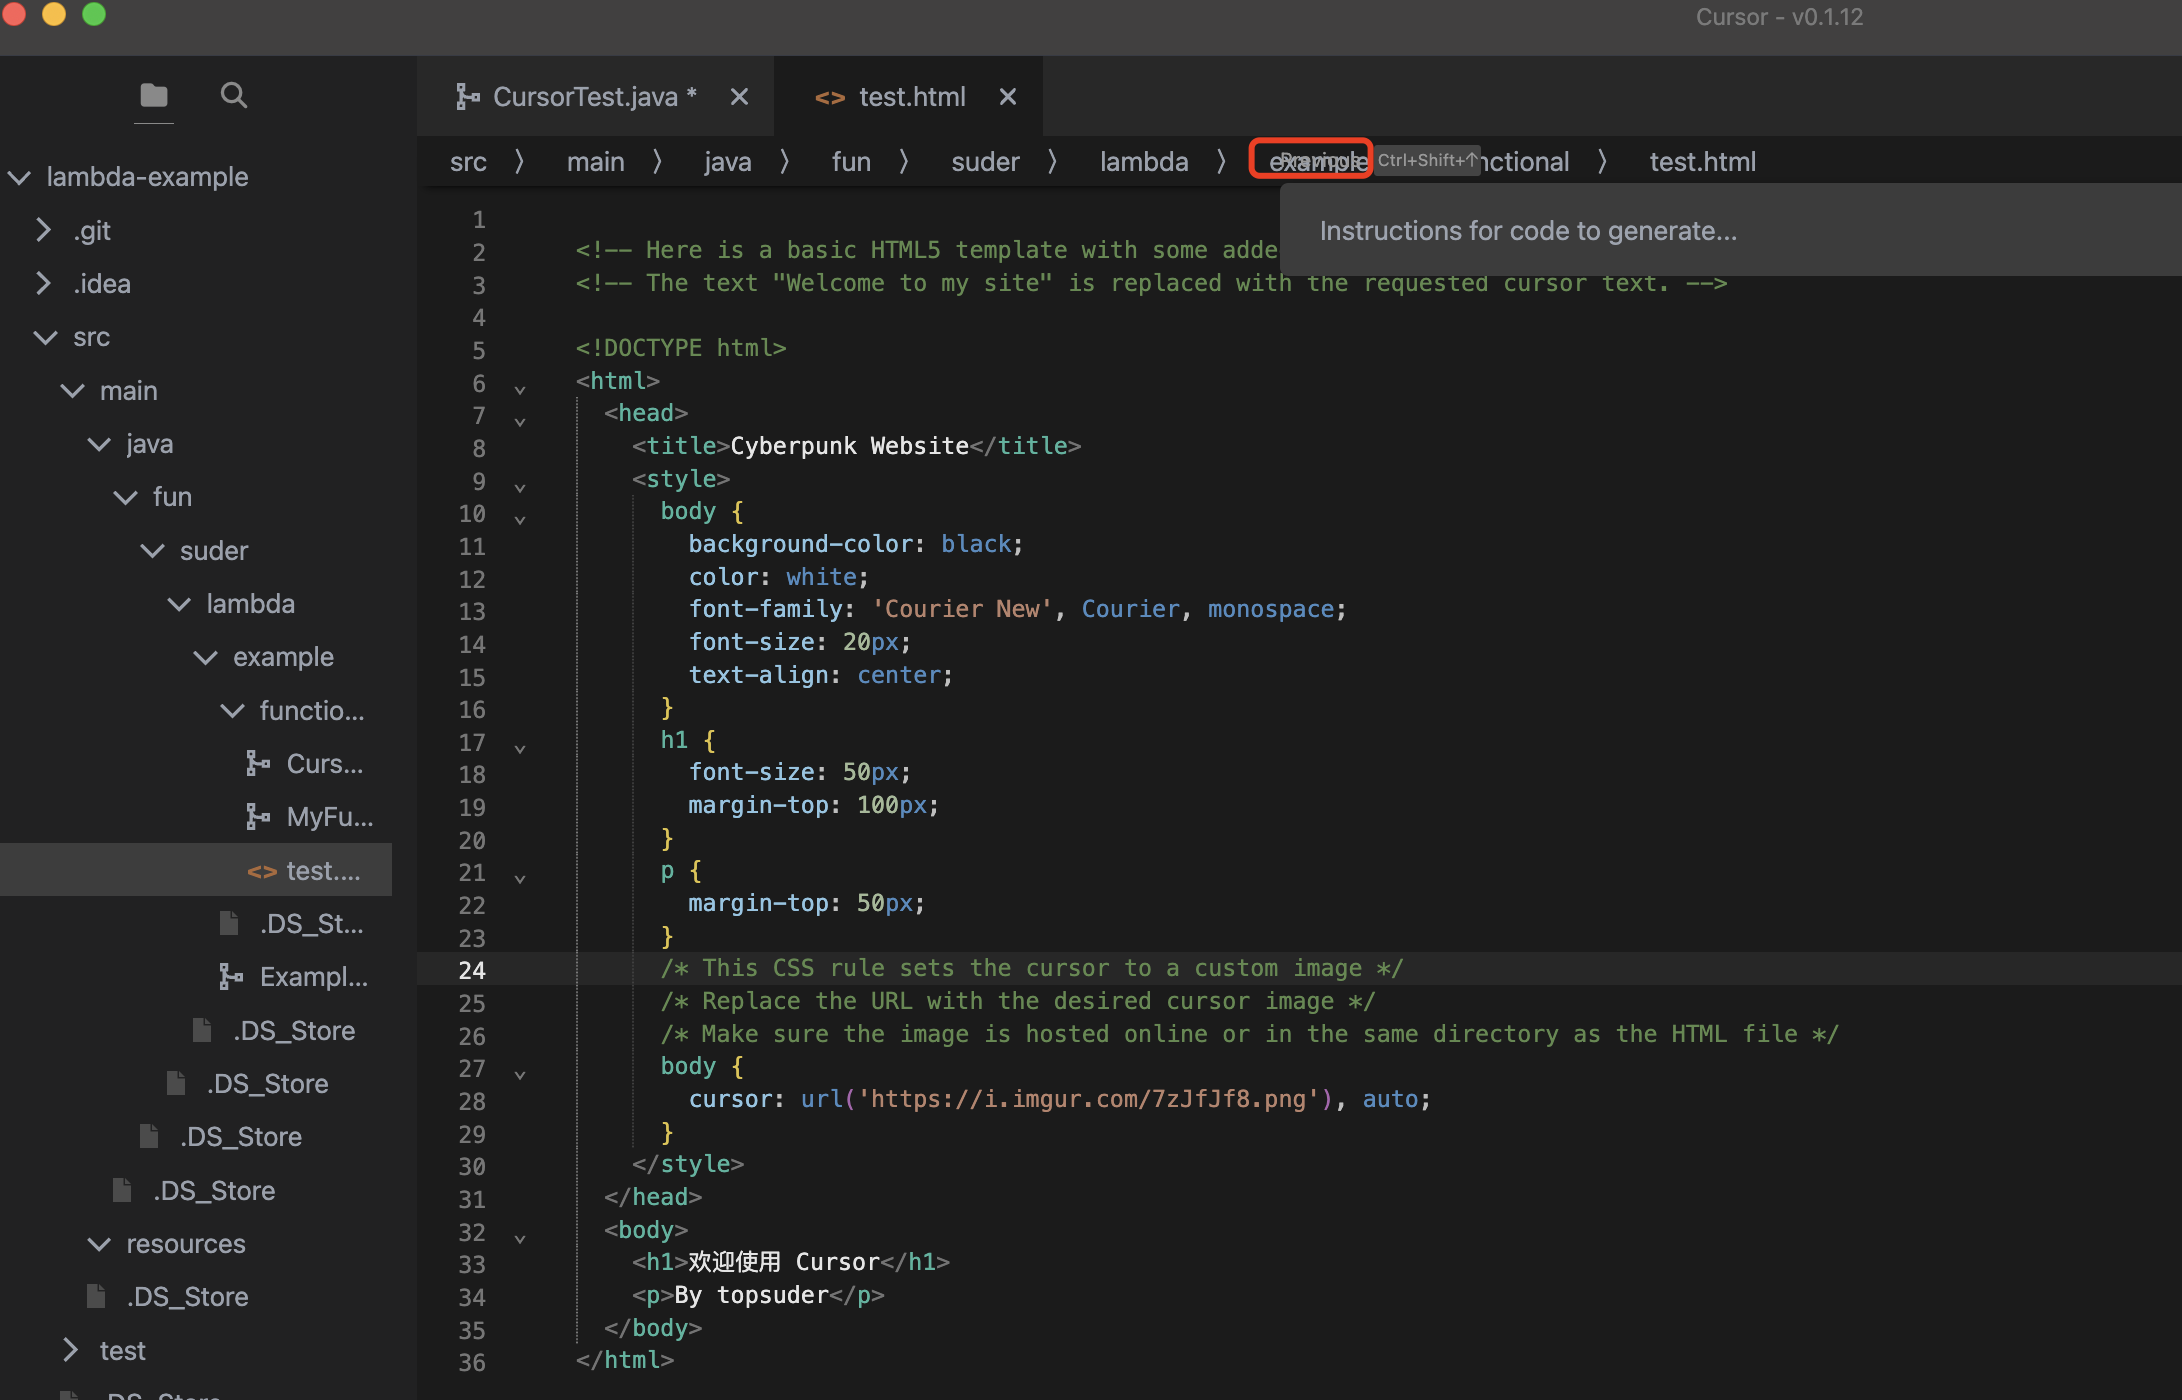The image size is (2182, 1400).
Task: Click the Java icon on the CursorTest.java tab
Action: click(468, 95)
